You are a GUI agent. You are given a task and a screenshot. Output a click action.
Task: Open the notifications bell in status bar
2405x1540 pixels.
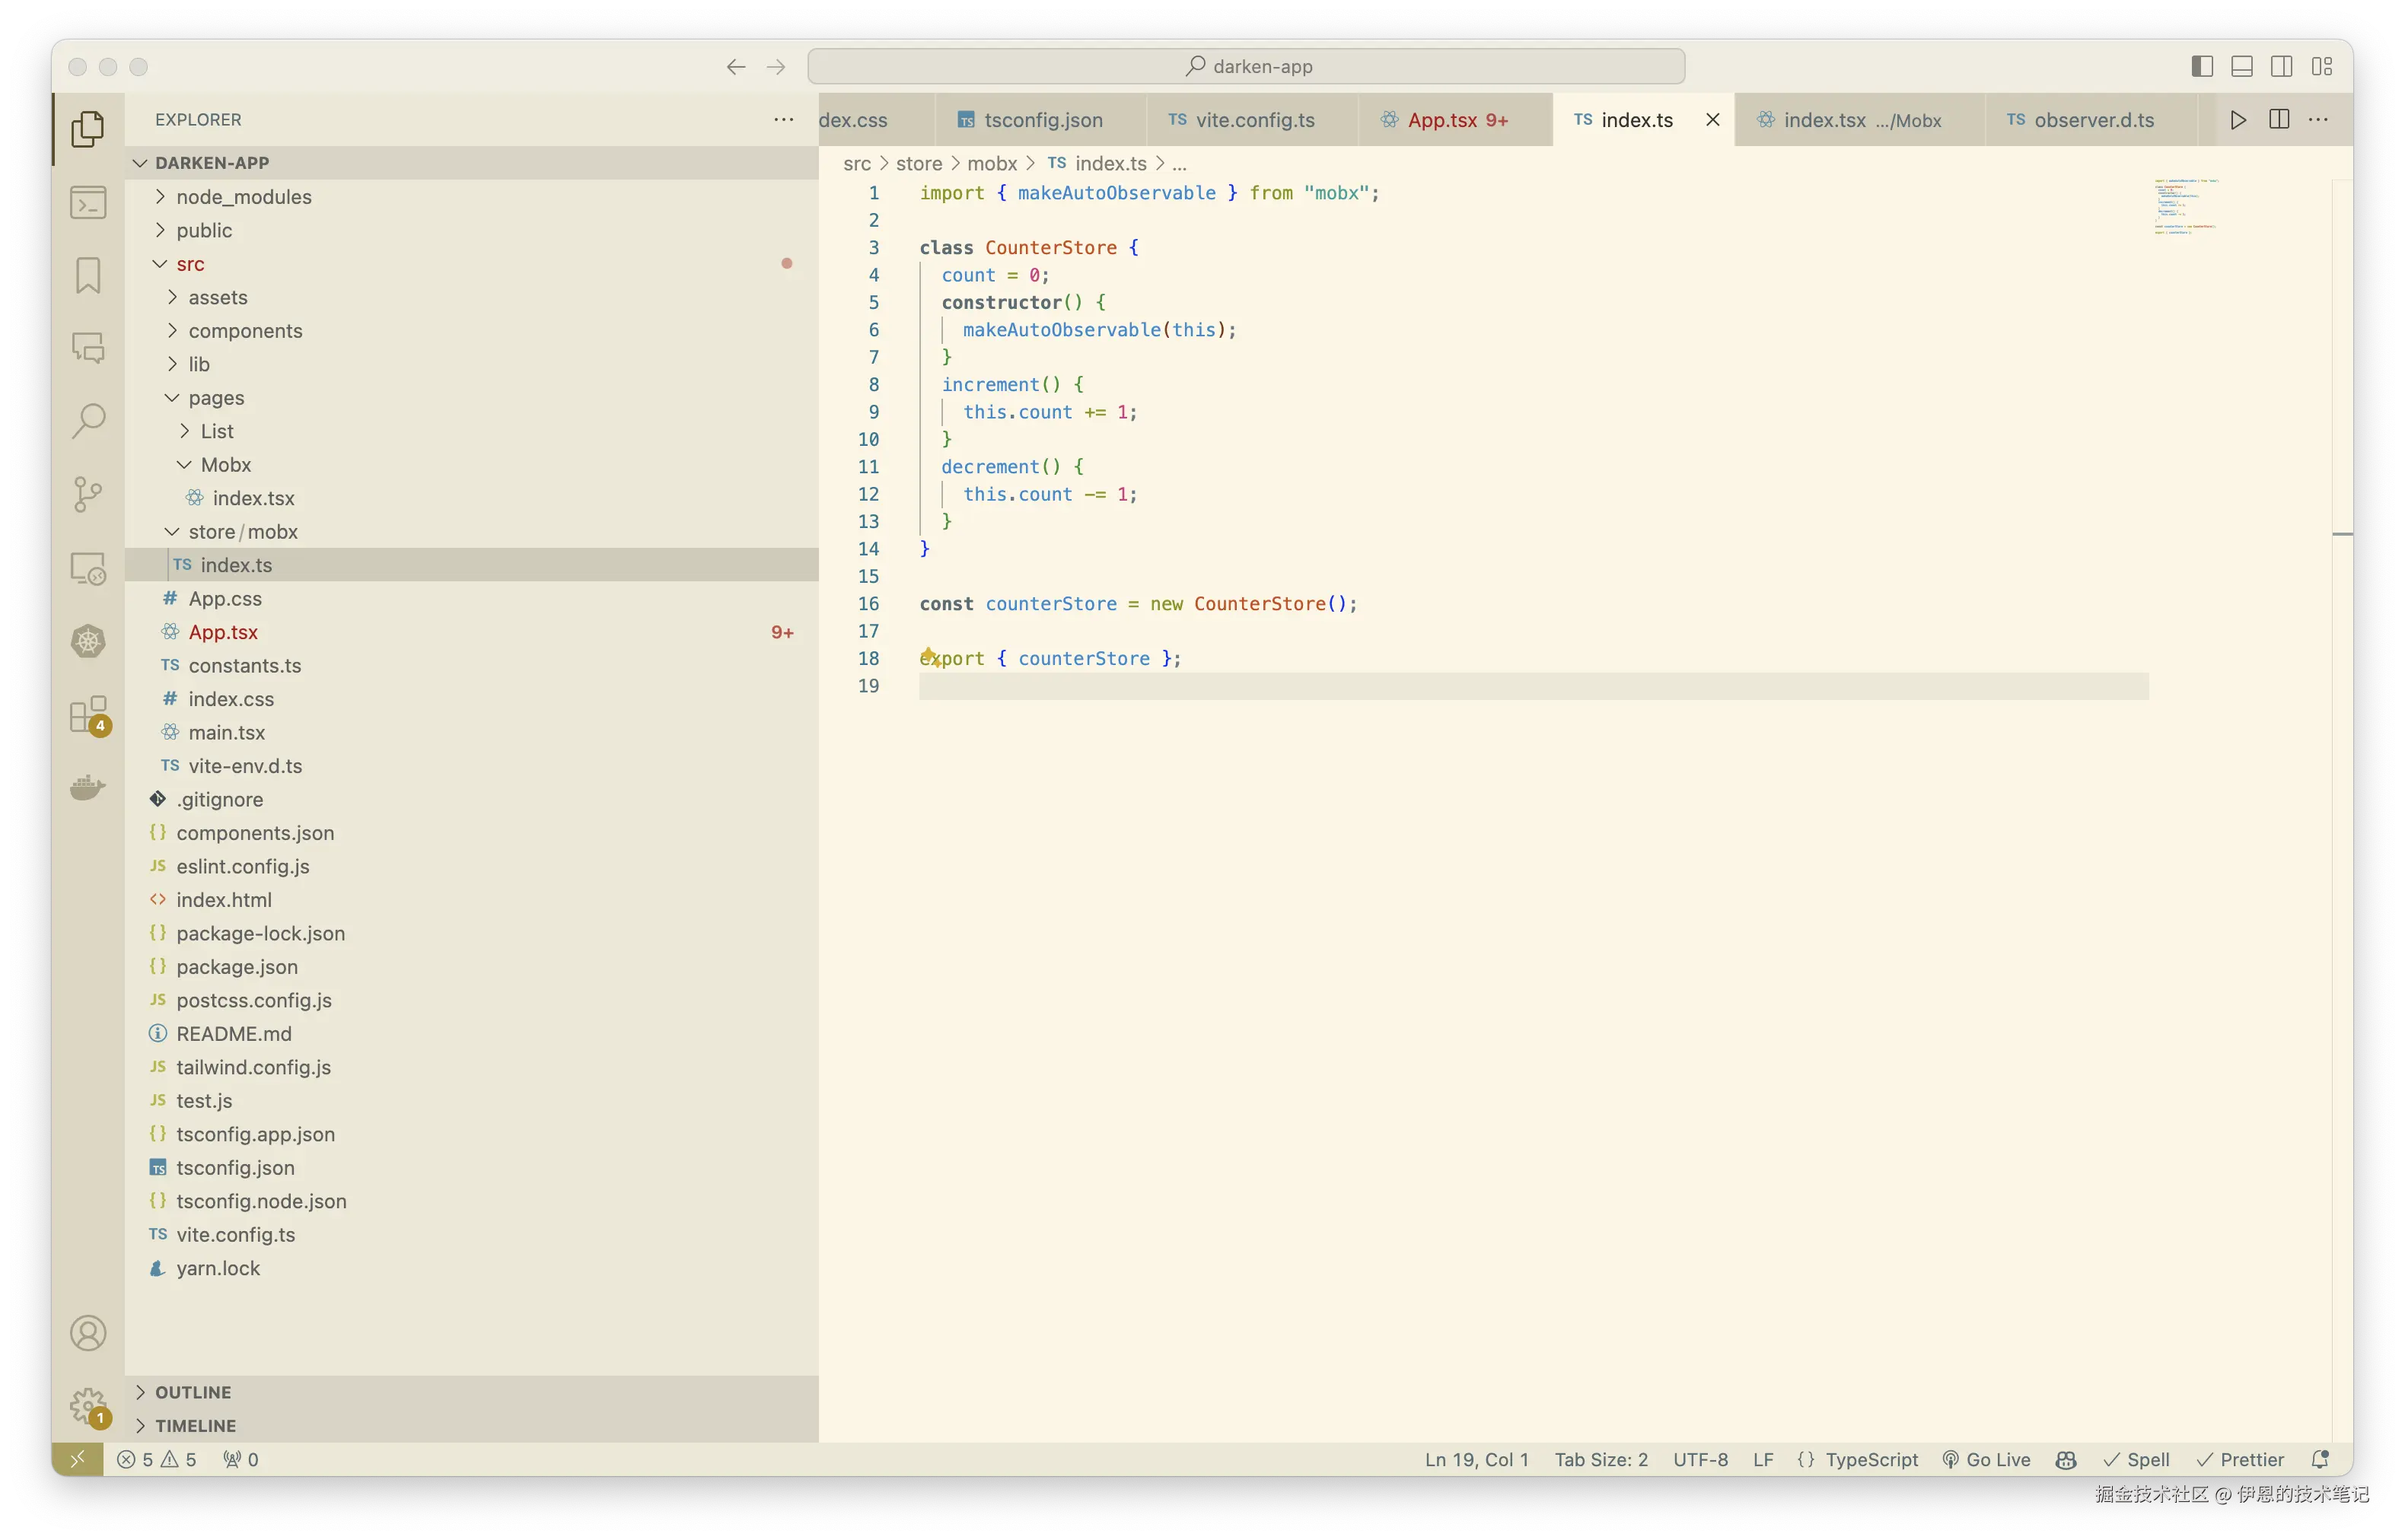[2320, 1459]
